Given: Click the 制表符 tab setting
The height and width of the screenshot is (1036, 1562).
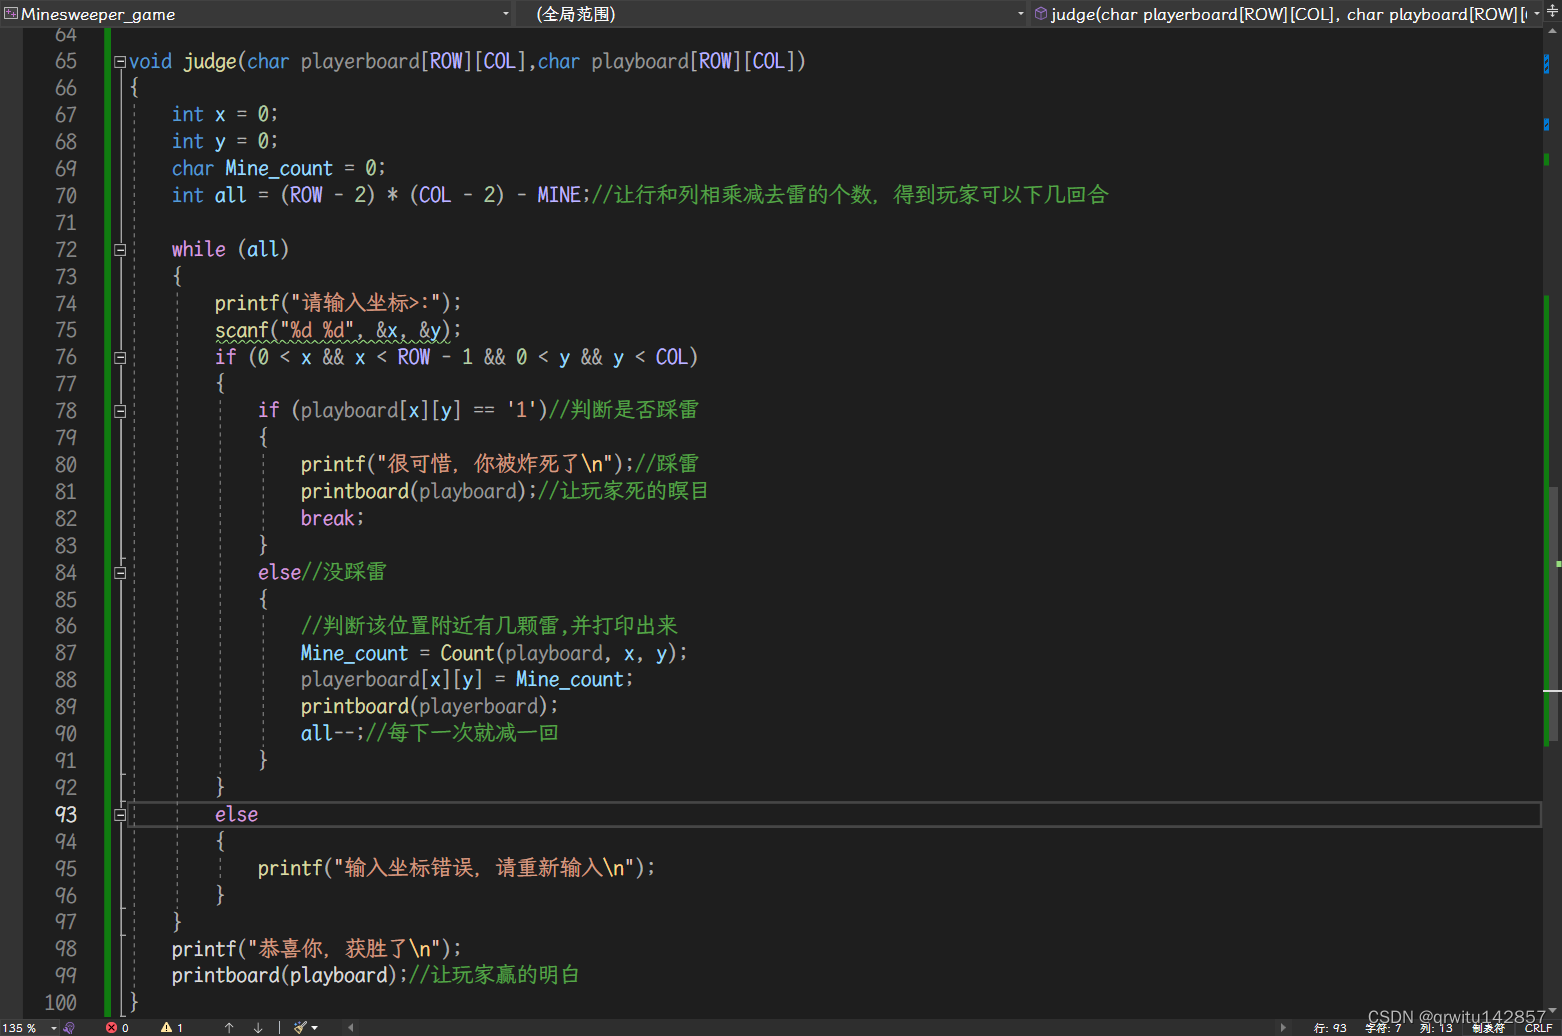Looking at the screenshot, I should 1488,1028.
